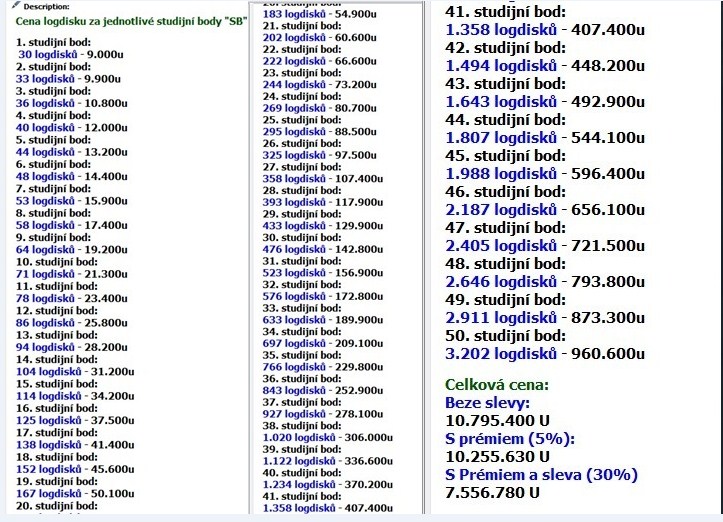Click the amount "10.255.630 U"
Screen dimensions: 723x522
click(x=498, y=457)
